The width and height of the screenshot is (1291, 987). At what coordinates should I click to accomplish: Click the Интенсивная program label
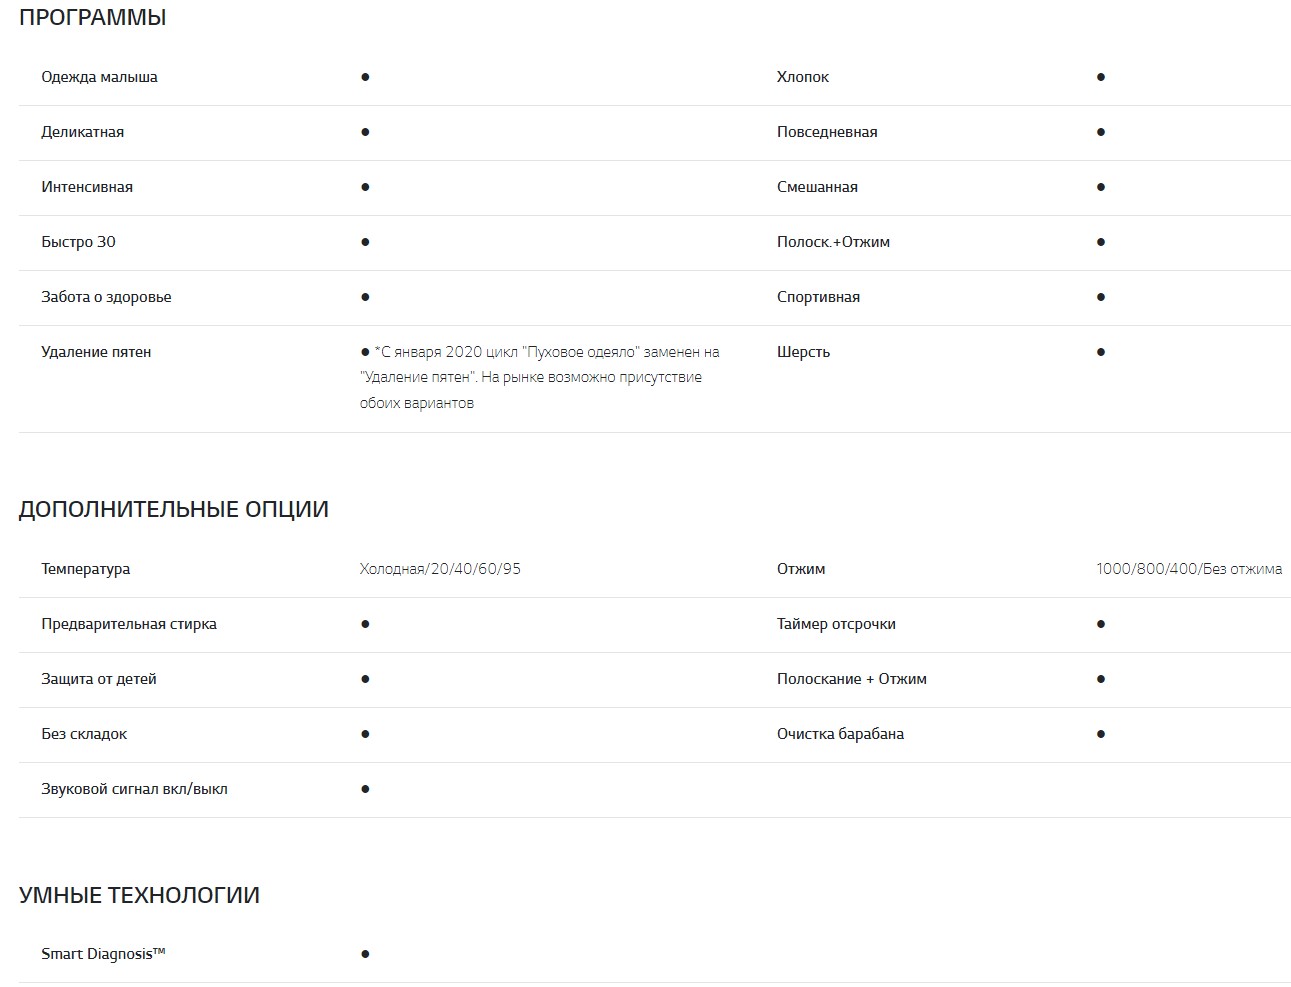[x=86, y=187]
